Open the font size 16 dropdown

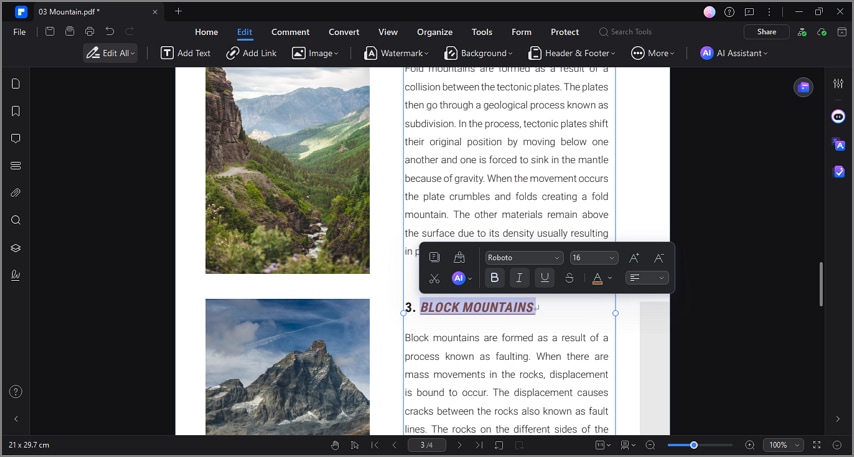click(594, 258)
